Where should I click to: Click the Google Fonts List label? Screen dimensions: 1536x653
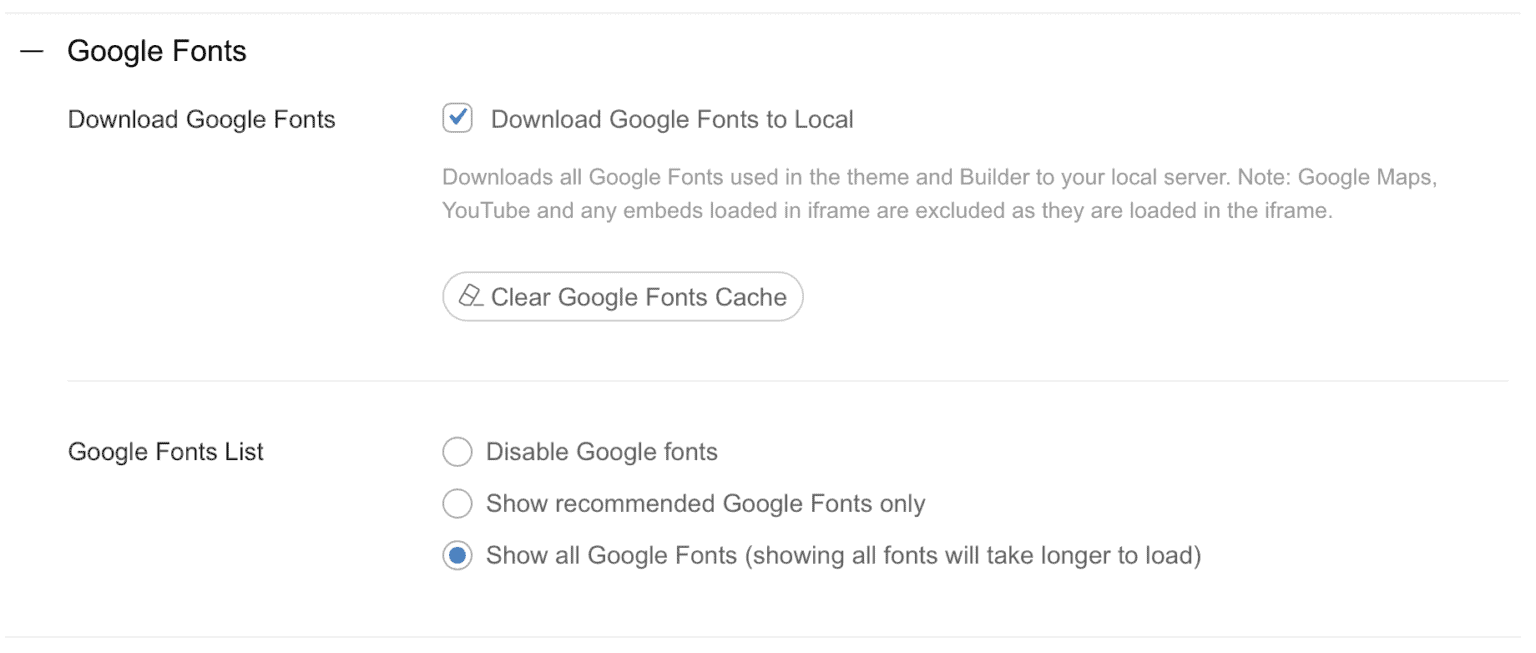point(164,452)
